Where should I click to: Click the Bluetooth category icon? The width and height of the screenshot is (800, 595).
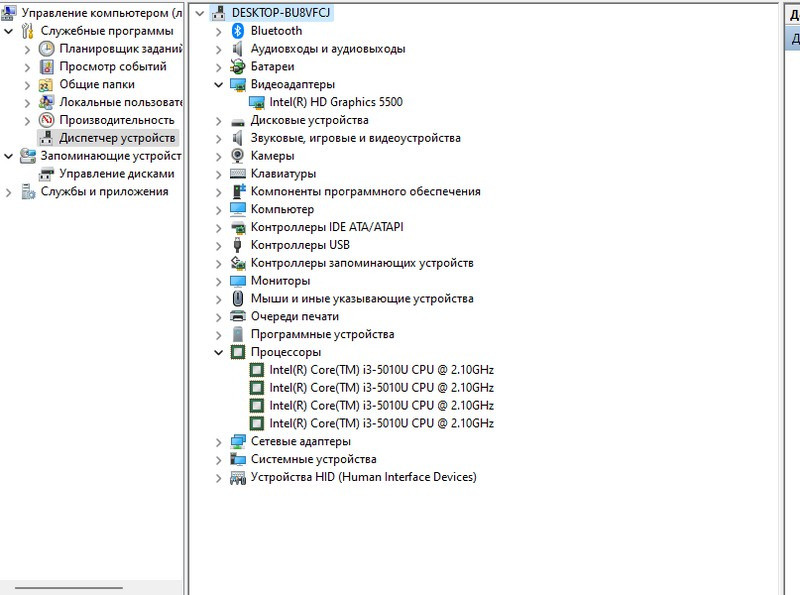[238, 31]
